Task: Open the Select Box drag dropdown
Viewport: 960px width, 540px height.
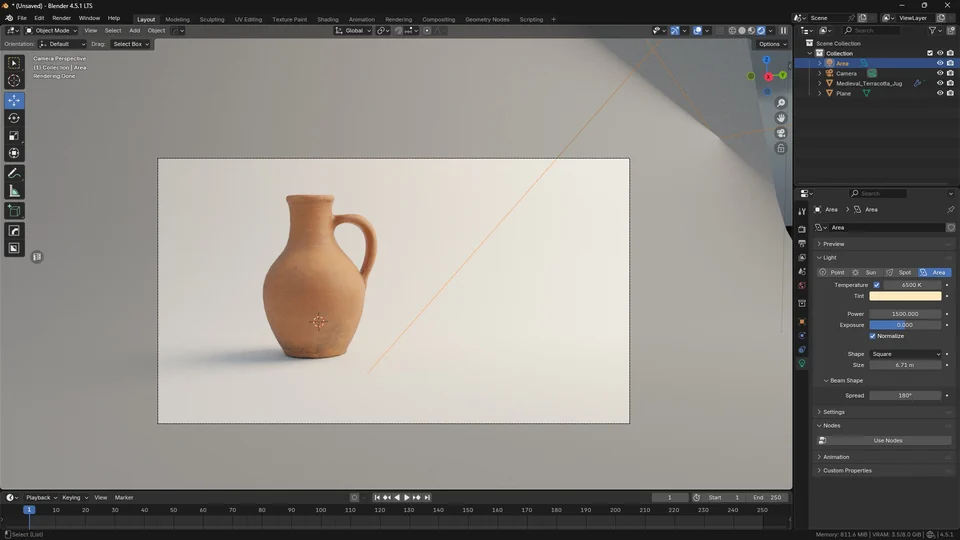Action: click(x=131, y=44)
